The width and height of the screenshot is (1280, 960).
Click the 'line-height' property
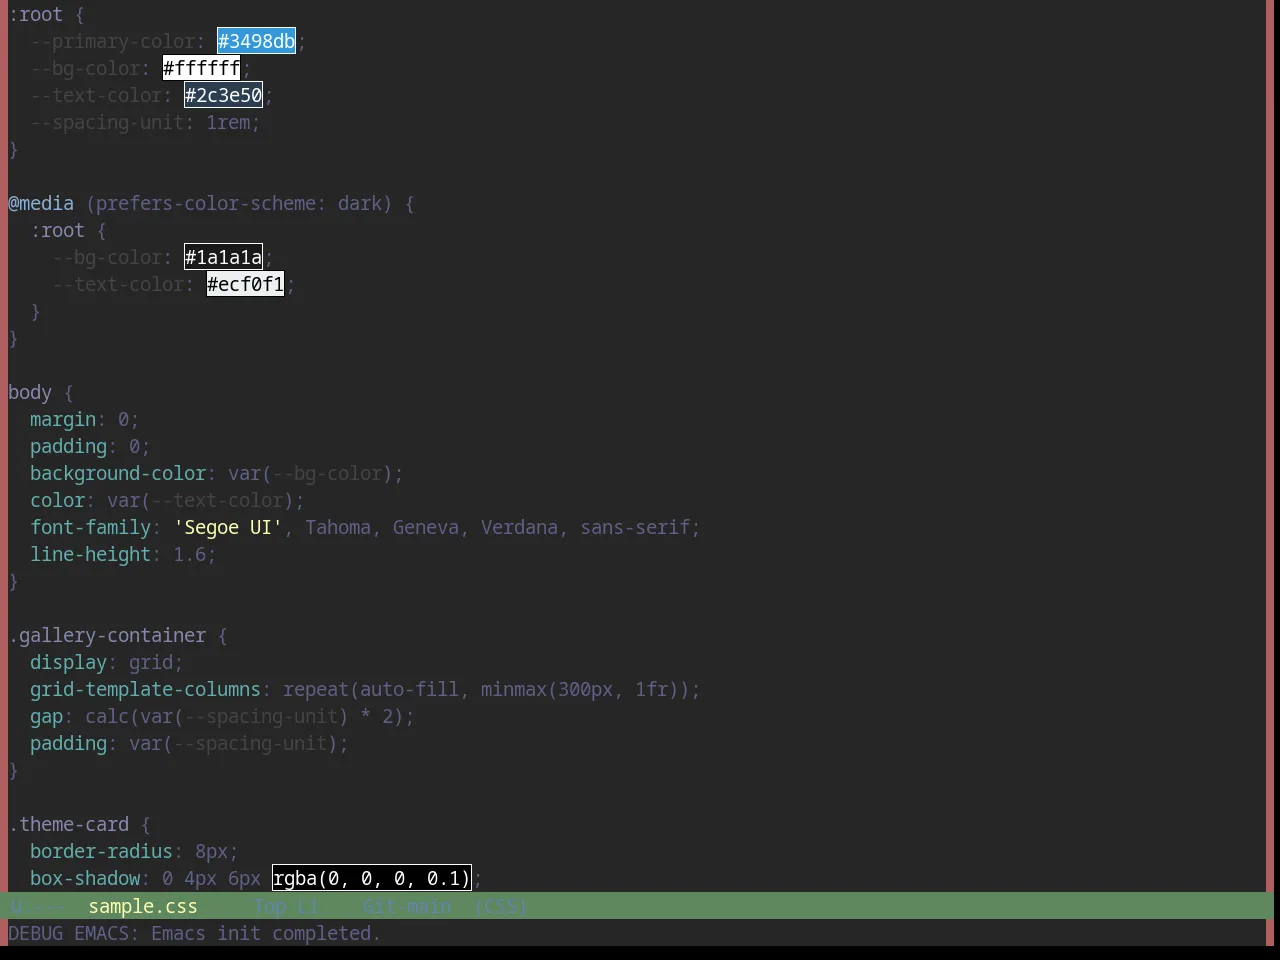(x=91, y=554)
